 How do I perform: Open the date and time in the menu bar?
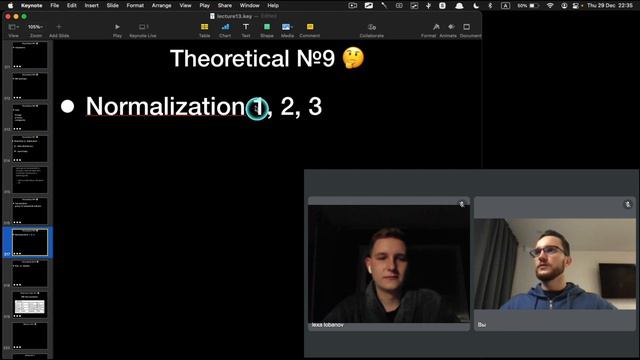point(610,6)
